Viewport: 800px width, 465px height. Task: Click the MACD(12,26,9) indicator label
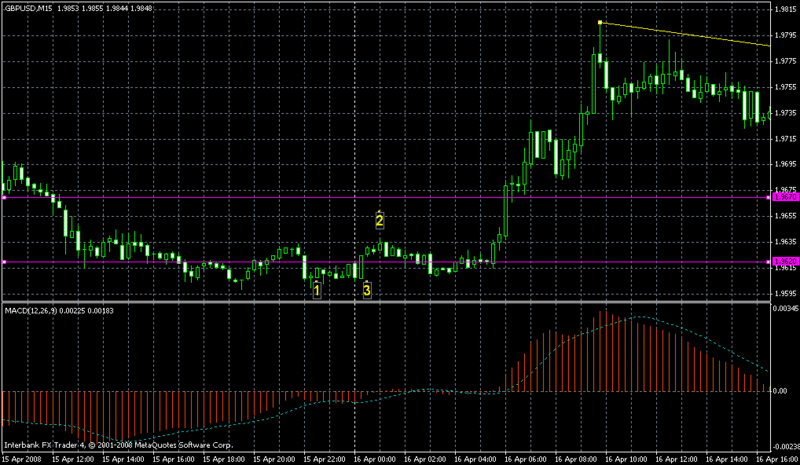point(31,310)
